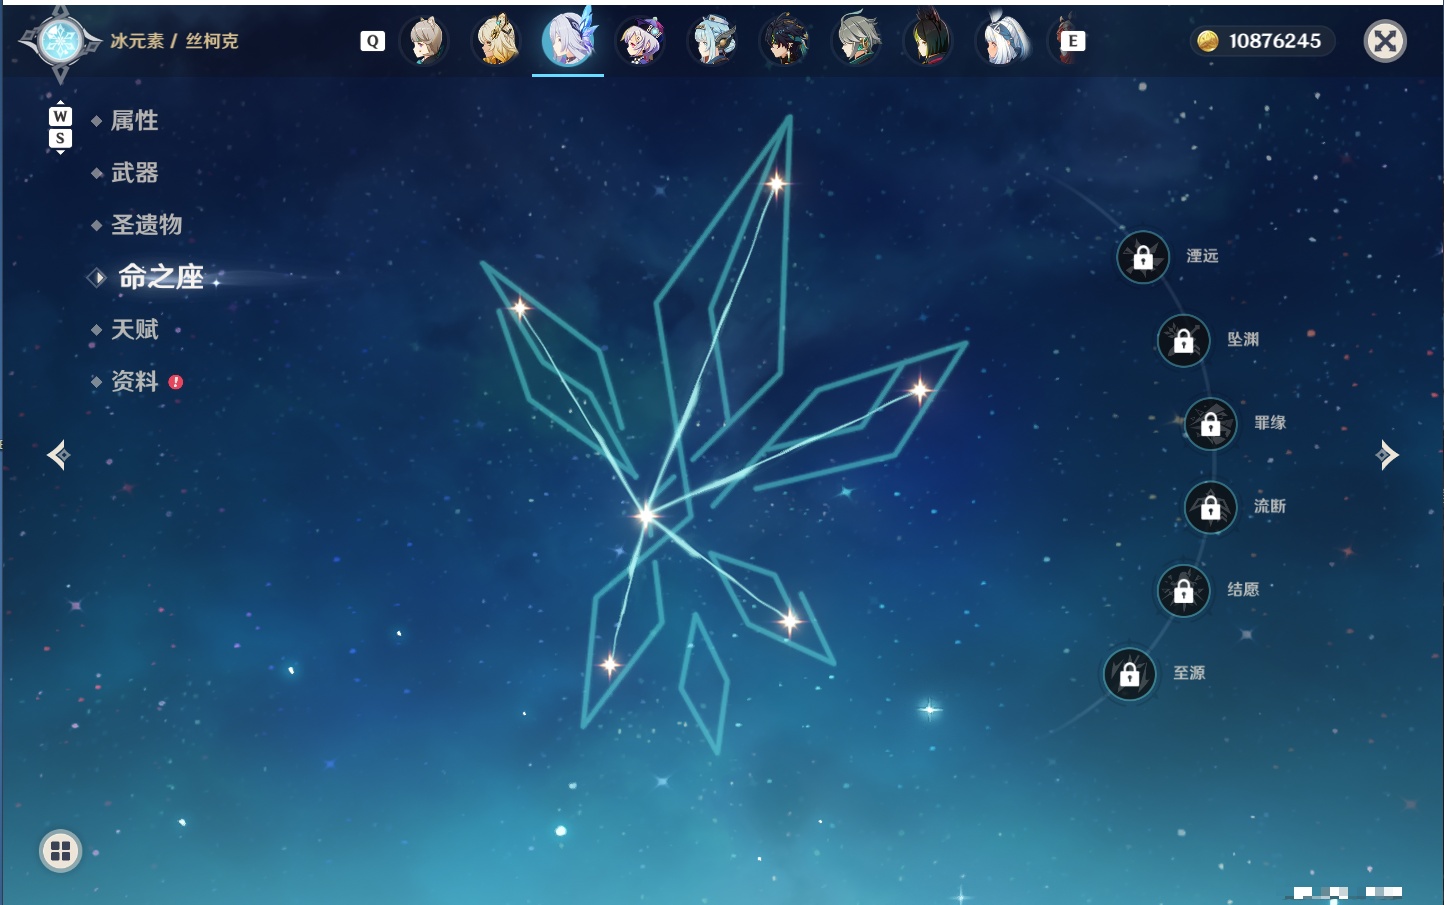
Task: Switch to the dark-haired character with teal accents
Action: coord(785,41)
